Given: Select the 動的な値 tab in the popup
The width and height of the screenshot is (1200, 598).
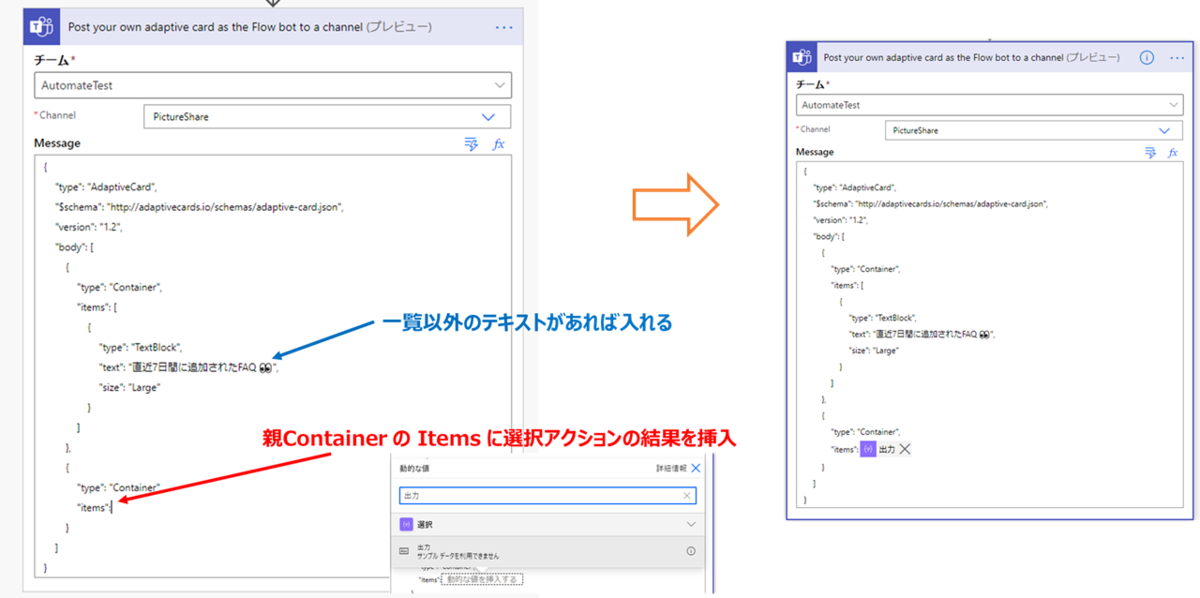Looking at the screenshot, I should tap(414, 468).
